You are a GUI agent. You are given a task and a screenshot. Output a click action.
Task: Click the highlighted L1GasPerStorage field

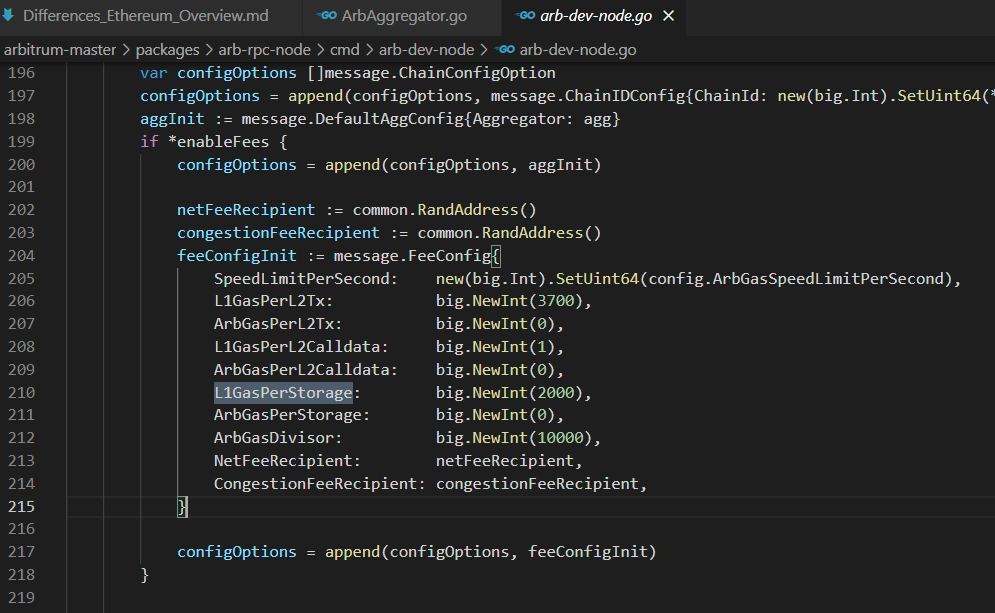pos(283,393)
